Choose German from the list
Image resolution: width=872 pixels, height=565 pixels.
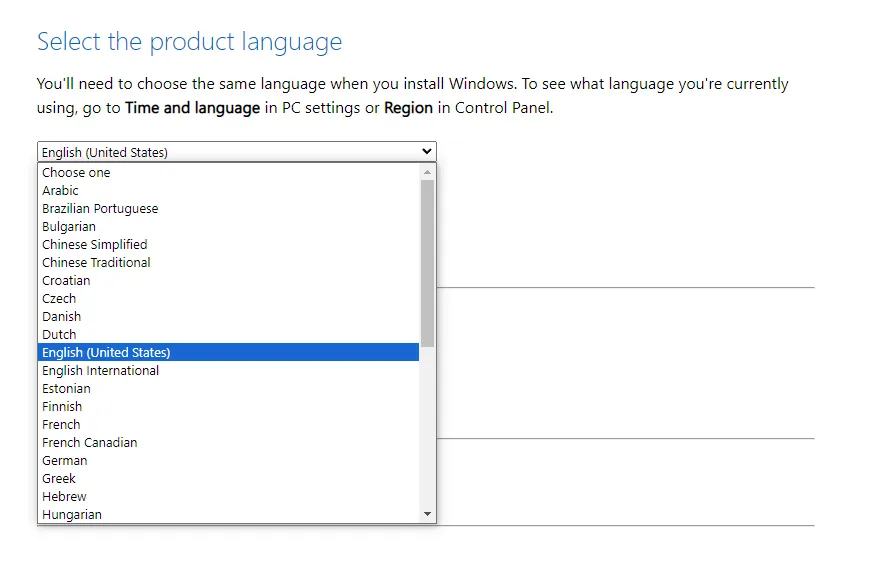228,460
